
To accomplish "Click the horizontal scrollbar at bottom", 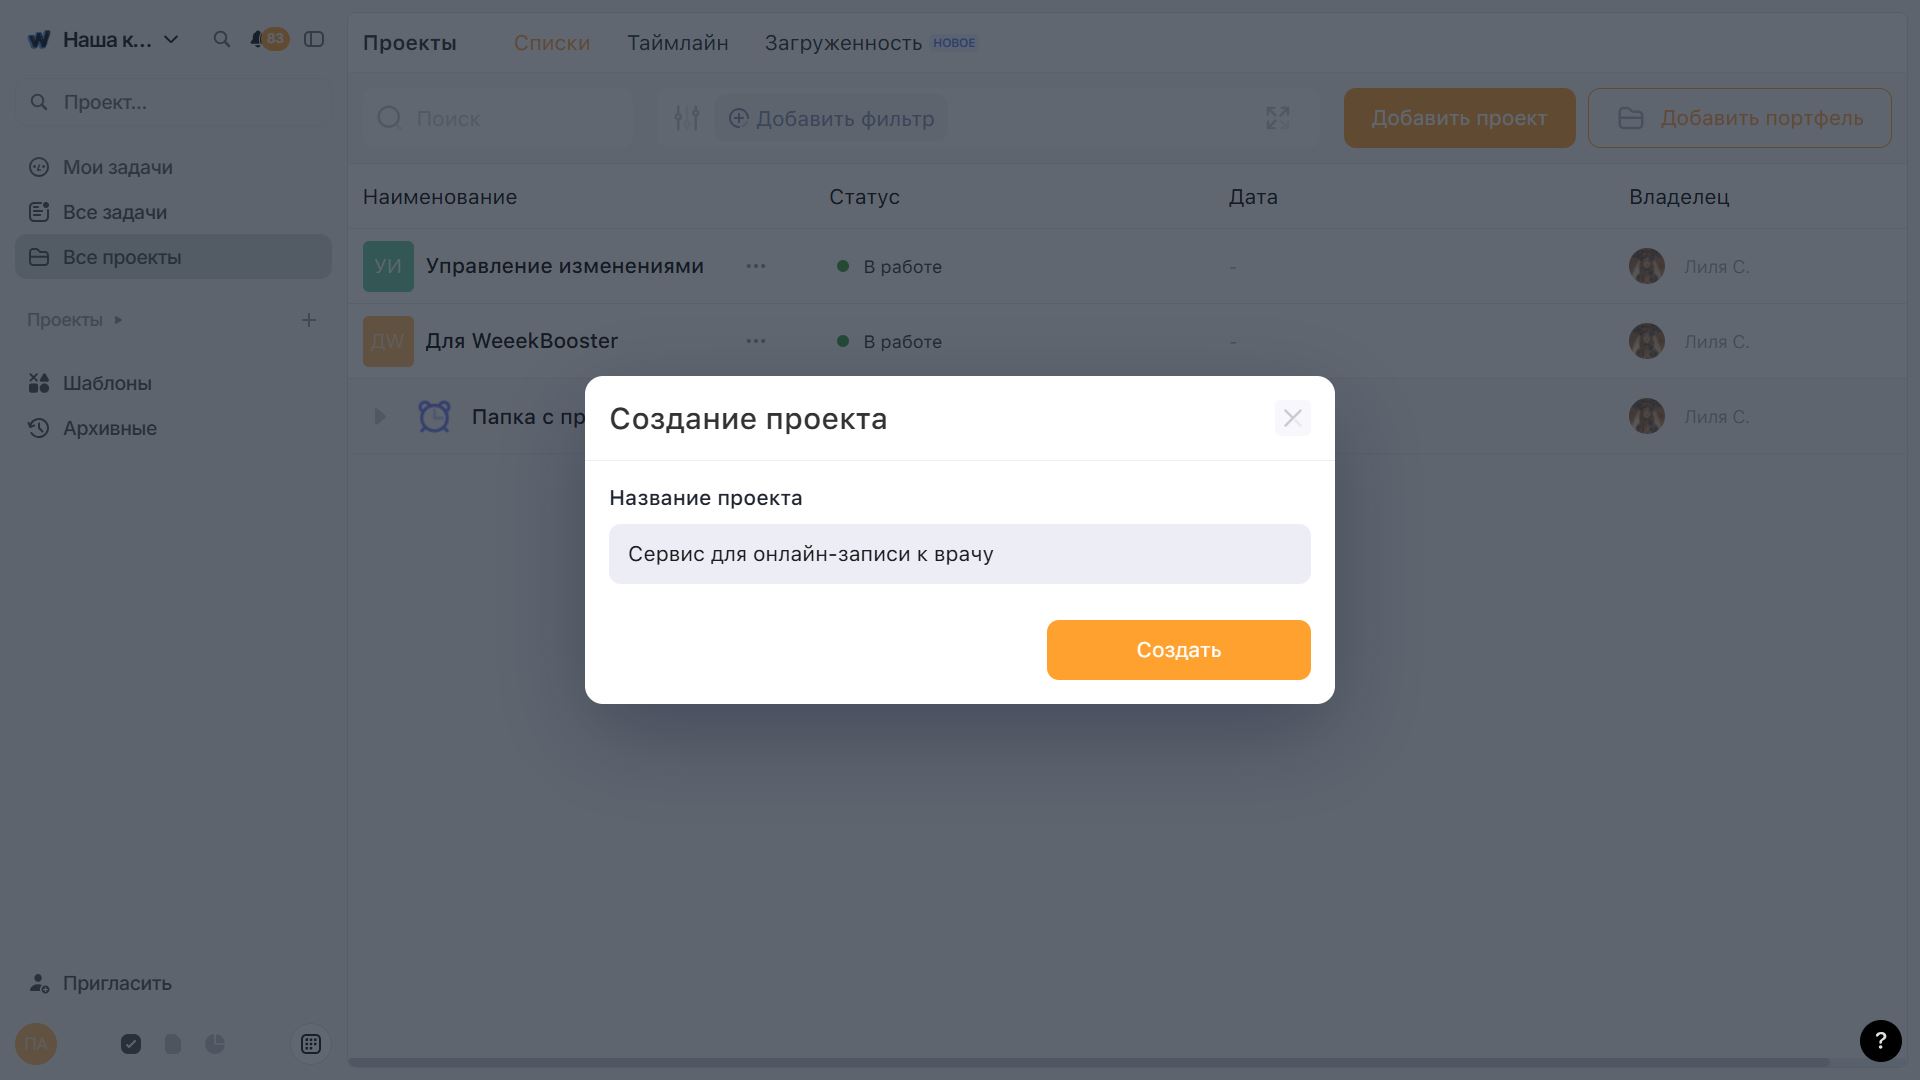I will (1089, 1062).
